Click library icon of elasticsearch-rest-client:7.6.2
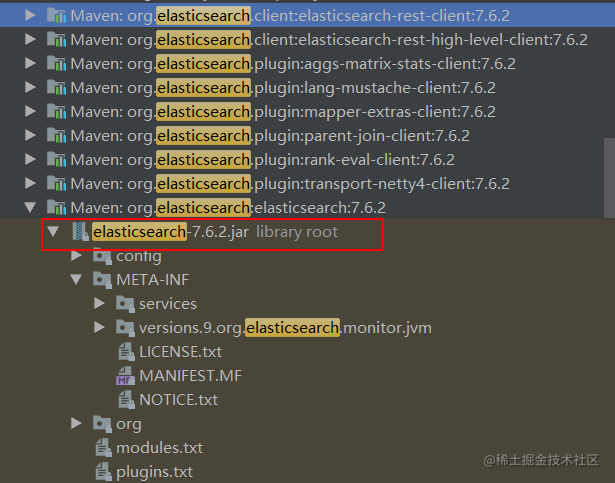 coord(56,15)
